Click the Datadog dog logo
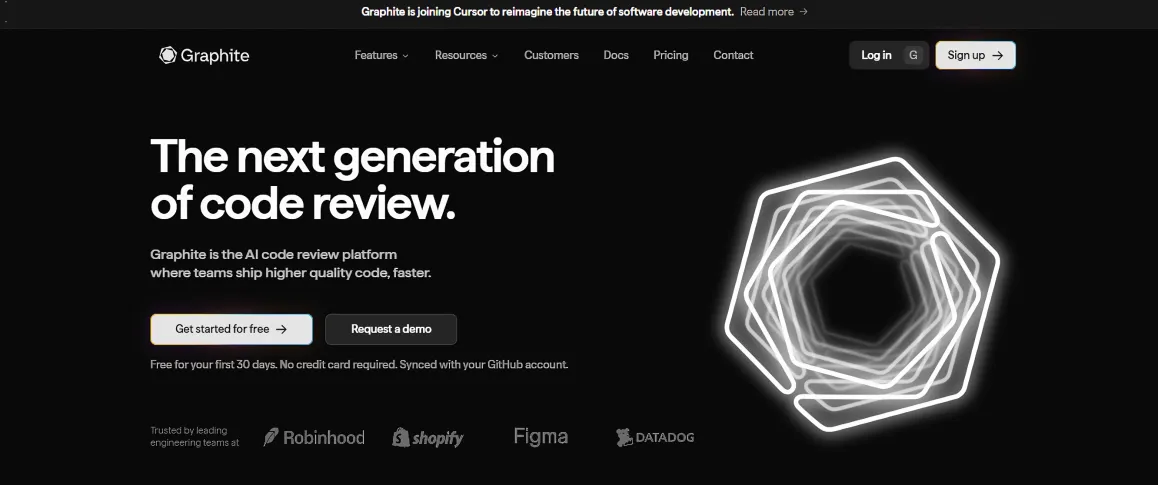The height and width of the screenshot is (485, 1158). point(625,437)
